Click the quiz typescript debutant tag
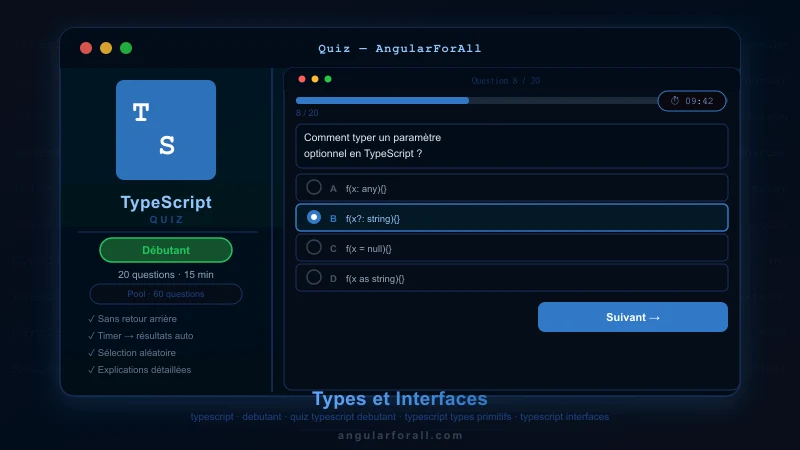Image resolution: width=800 pixels, height=450 pixels. (343, 417)
